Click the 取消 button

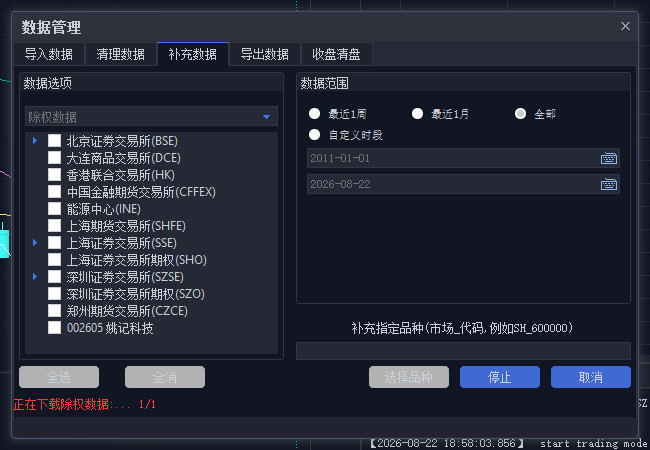click(591, 377)
